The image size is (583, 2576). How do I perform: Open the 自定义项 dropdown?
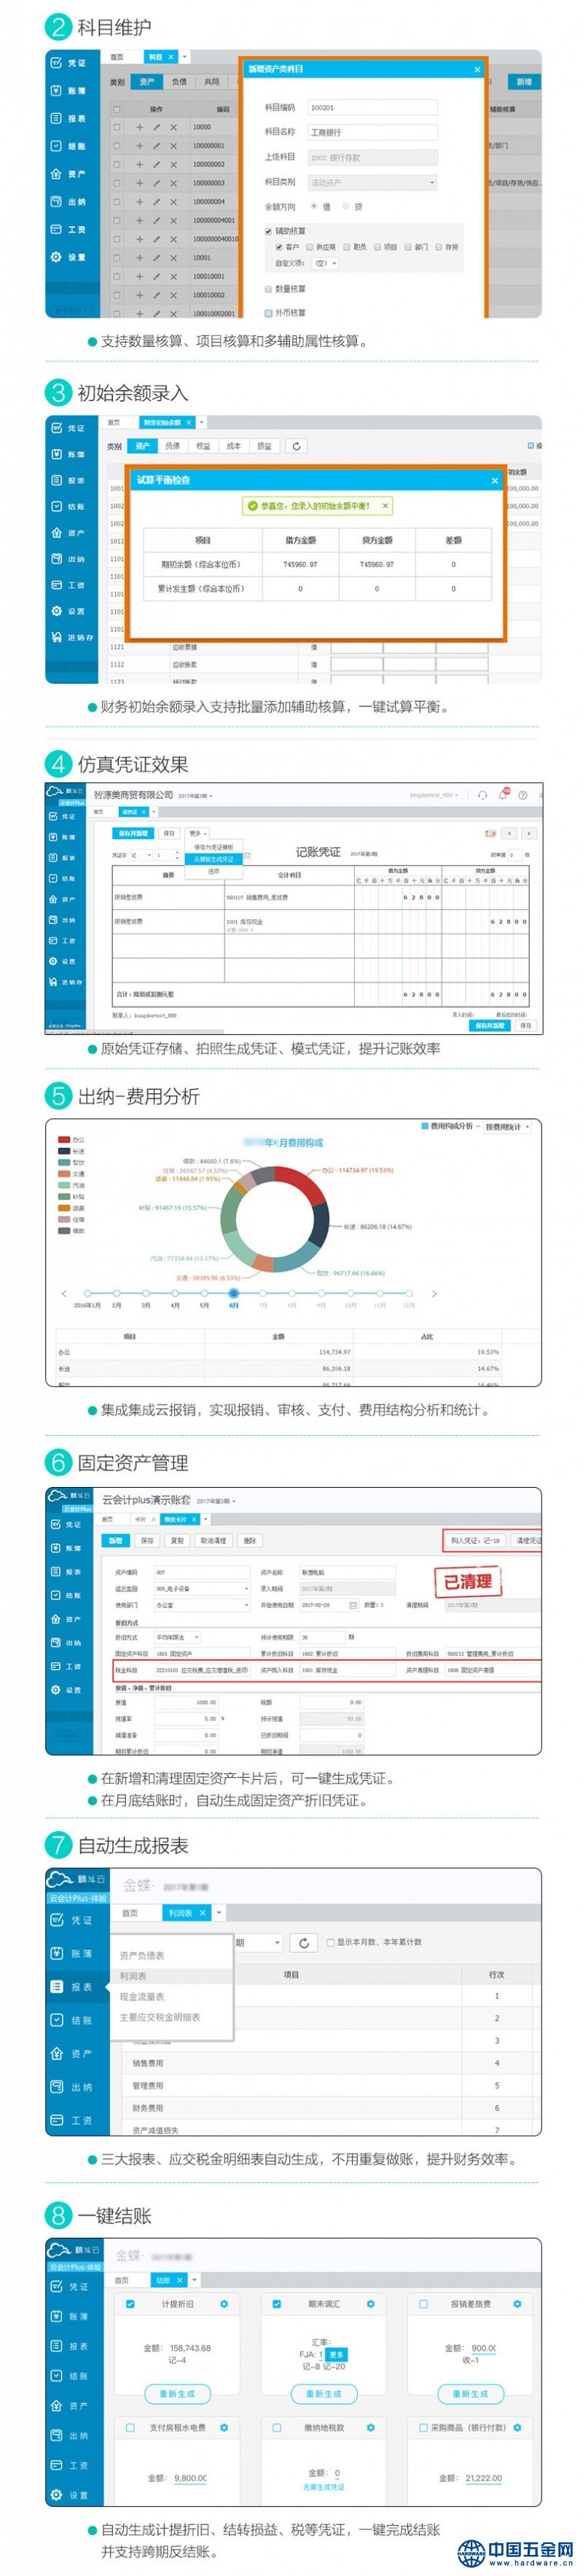pos(326,263)
